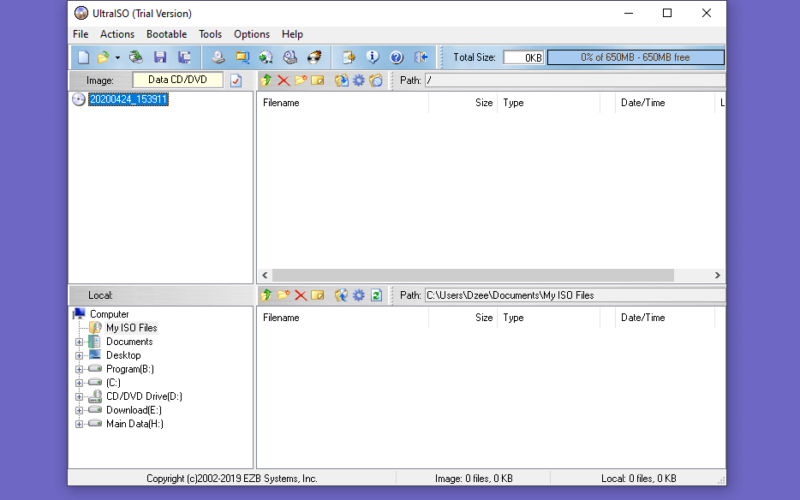Viewport: 800px width, 500px height.
Task: Sort image list by Type column header
Action: click(549, 103)
